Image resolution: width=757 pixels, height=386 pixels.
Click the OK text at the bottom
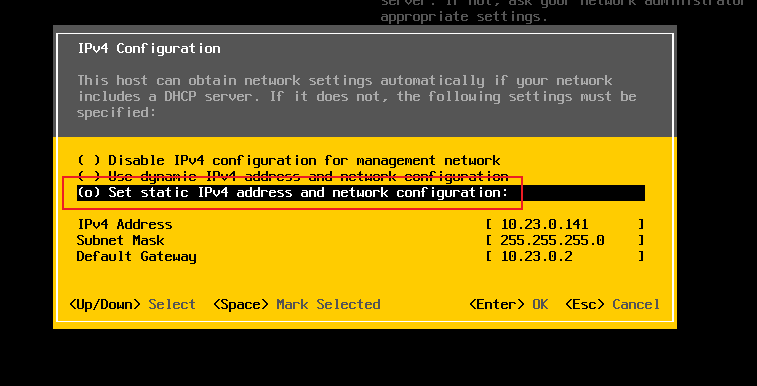[540, 304]
